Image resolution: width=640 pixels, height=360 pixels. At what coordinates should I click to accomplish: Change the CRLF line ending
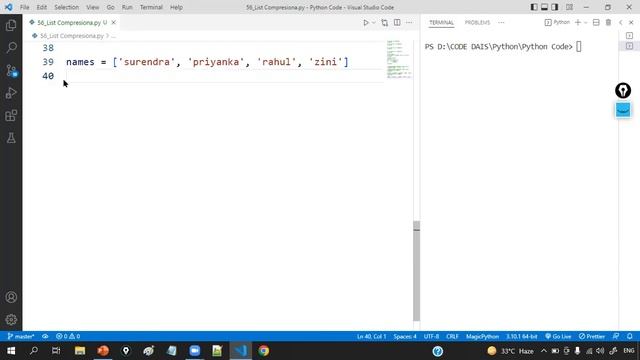pyautogui.click(x=452, y=336)
